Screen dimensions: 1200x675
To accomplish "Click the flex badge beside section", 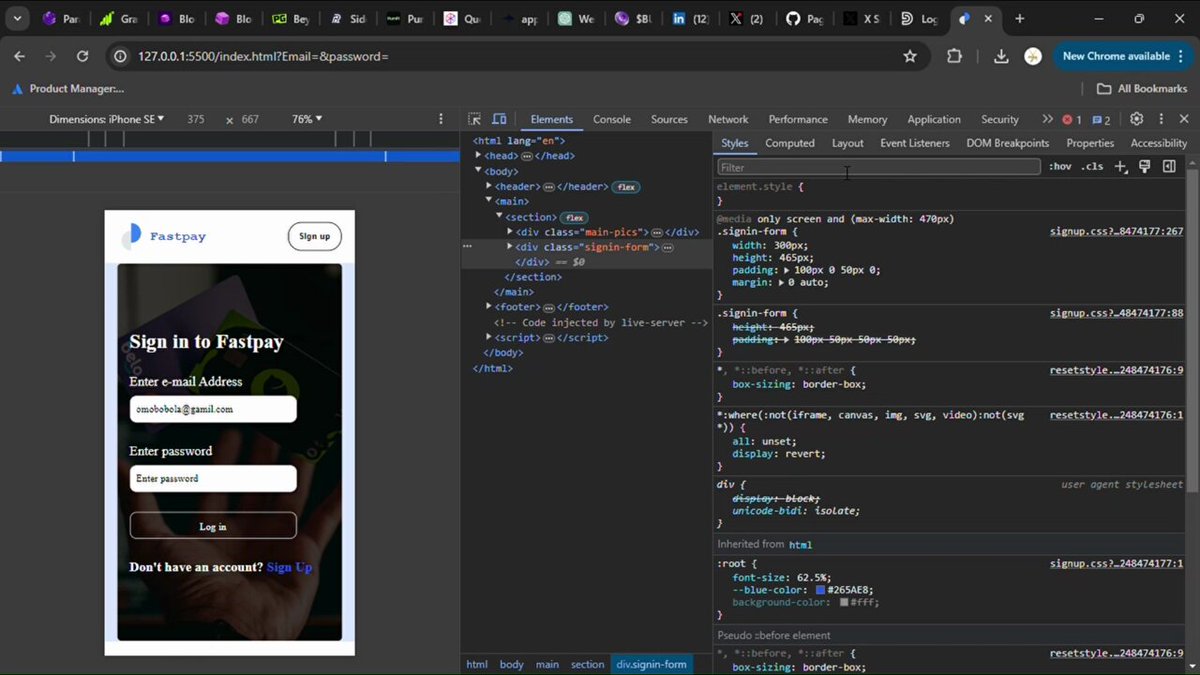I will coord(574,217).
